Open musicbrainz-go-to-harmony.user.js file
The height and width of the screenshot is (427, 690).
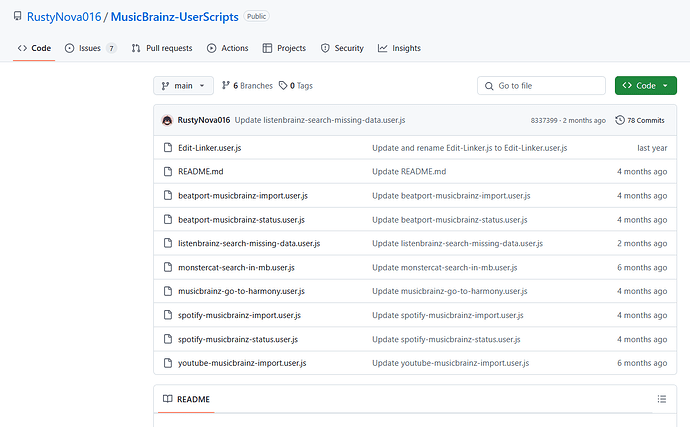pos(241,291)
